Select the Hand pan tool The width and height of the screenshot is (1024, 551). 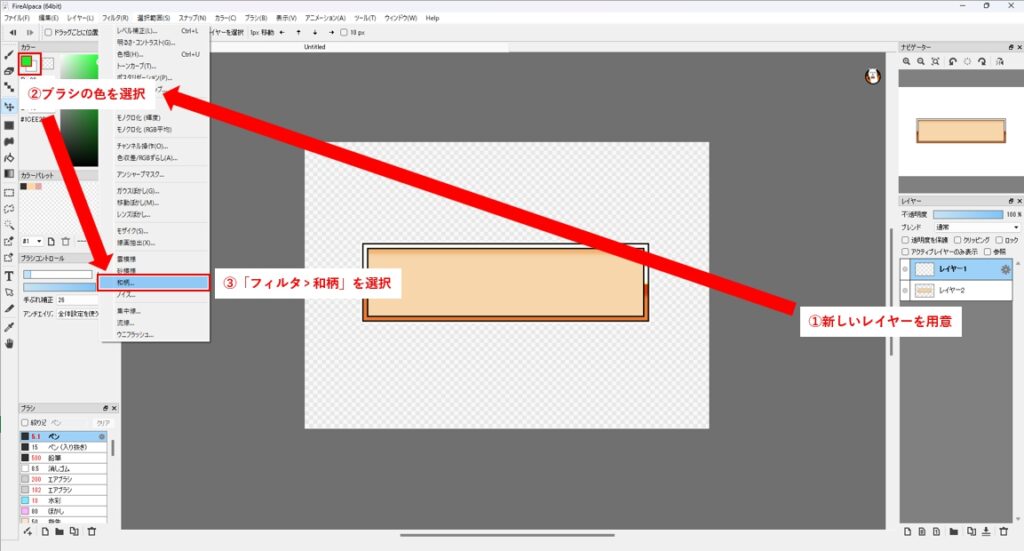click(x=9, y=343)
